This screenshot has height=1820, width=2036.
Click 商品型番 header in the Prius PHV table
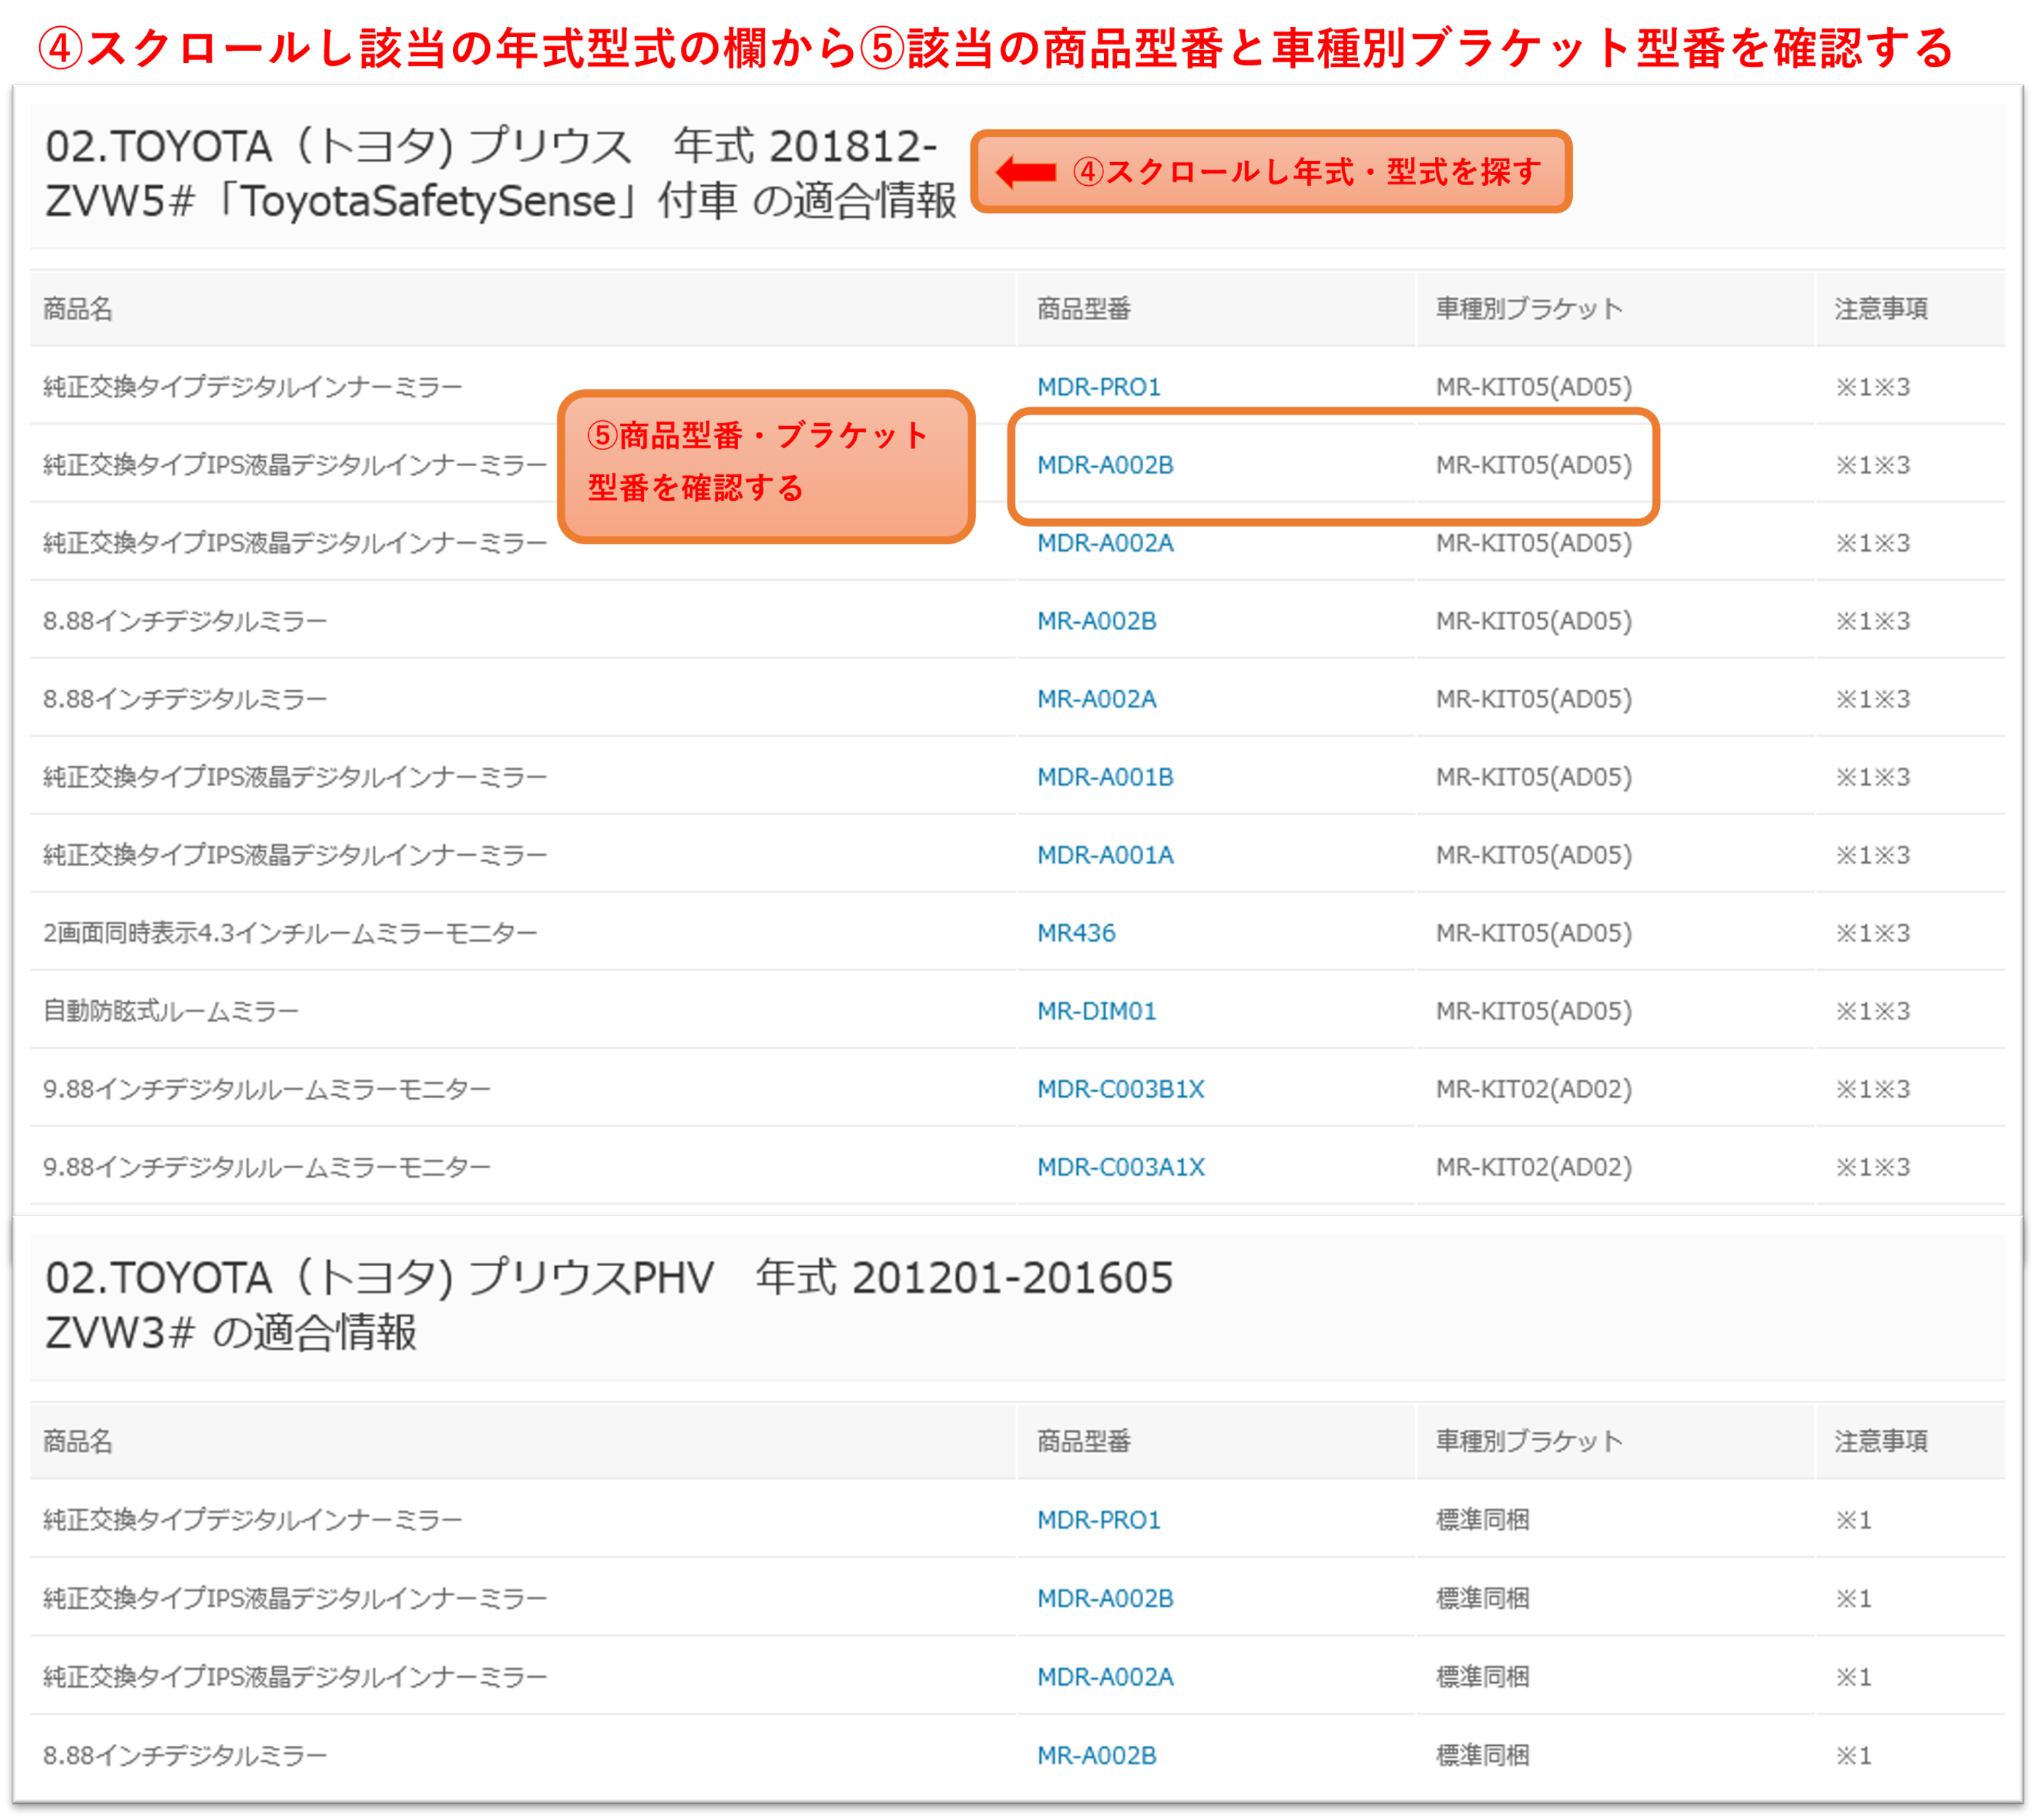pos(1083,1441)
